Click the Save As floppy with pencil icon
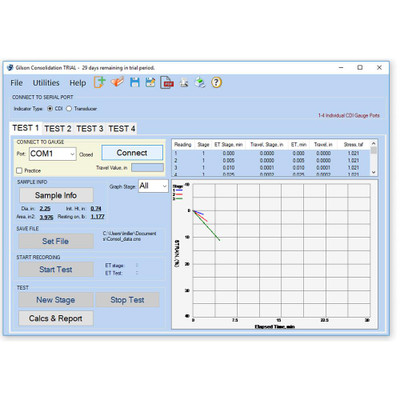The height and width of the screenshot is (400, 400). point(150,82)
